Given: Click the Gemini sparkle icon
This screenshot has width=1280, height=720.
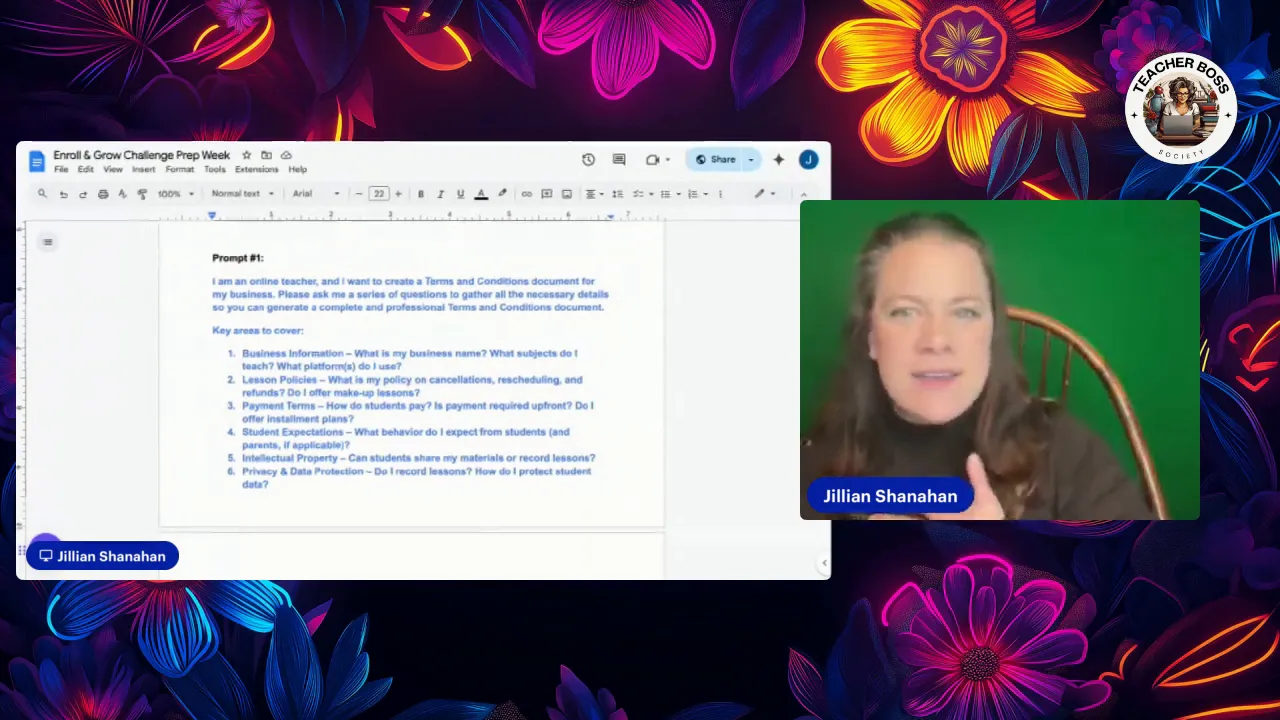Looking at the screenshot, I should coord(779,159).
